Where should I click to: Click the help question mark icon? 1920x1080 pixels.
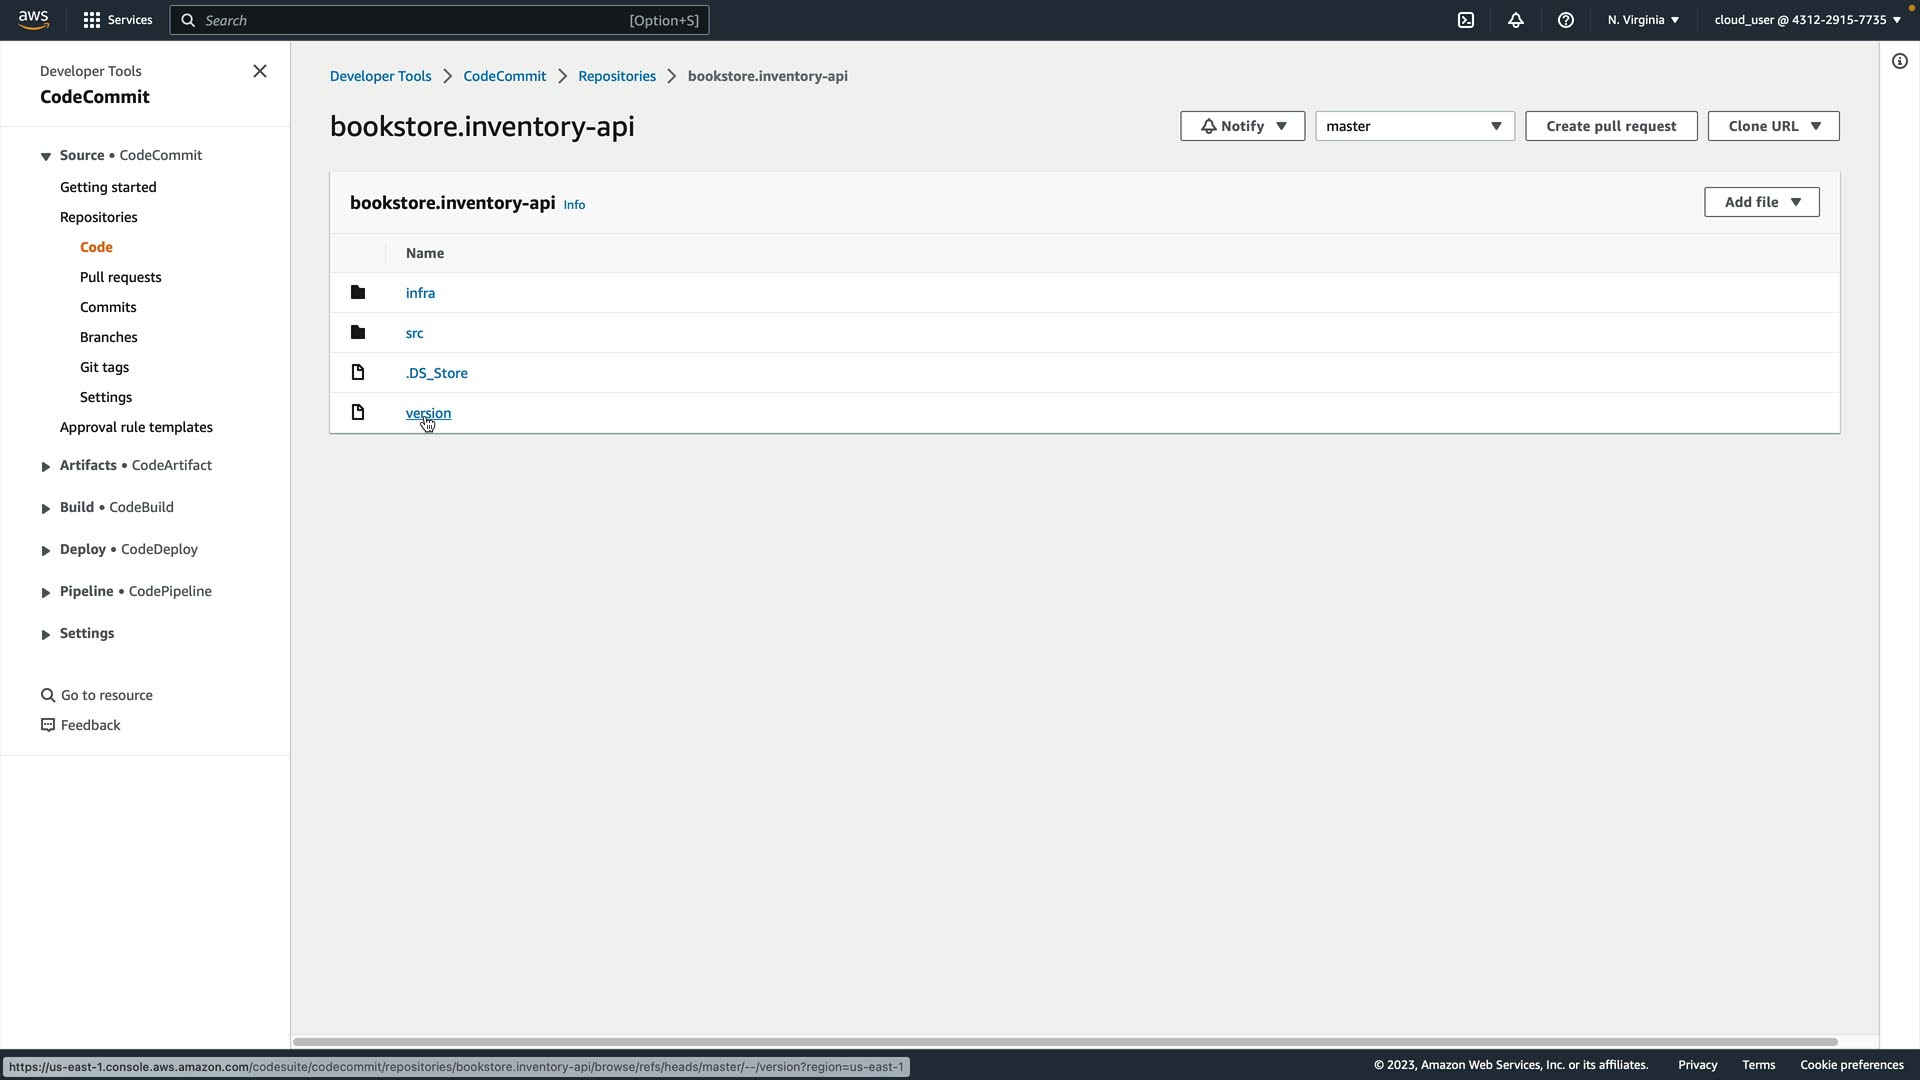pyautogui.click(x=1566, y=20)
